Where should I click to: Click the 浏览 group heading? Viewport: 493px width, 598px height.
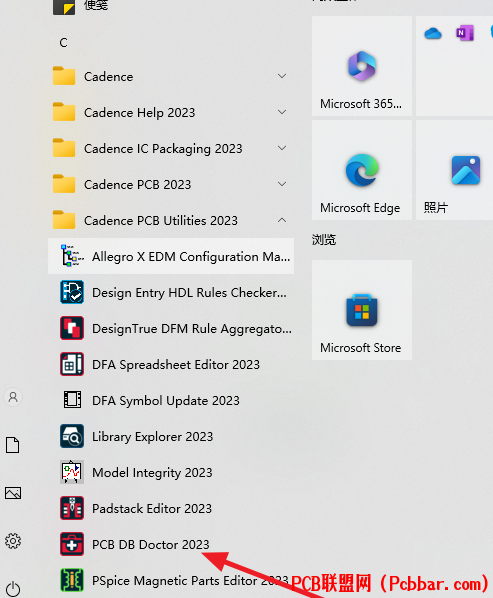coord(324,240)
